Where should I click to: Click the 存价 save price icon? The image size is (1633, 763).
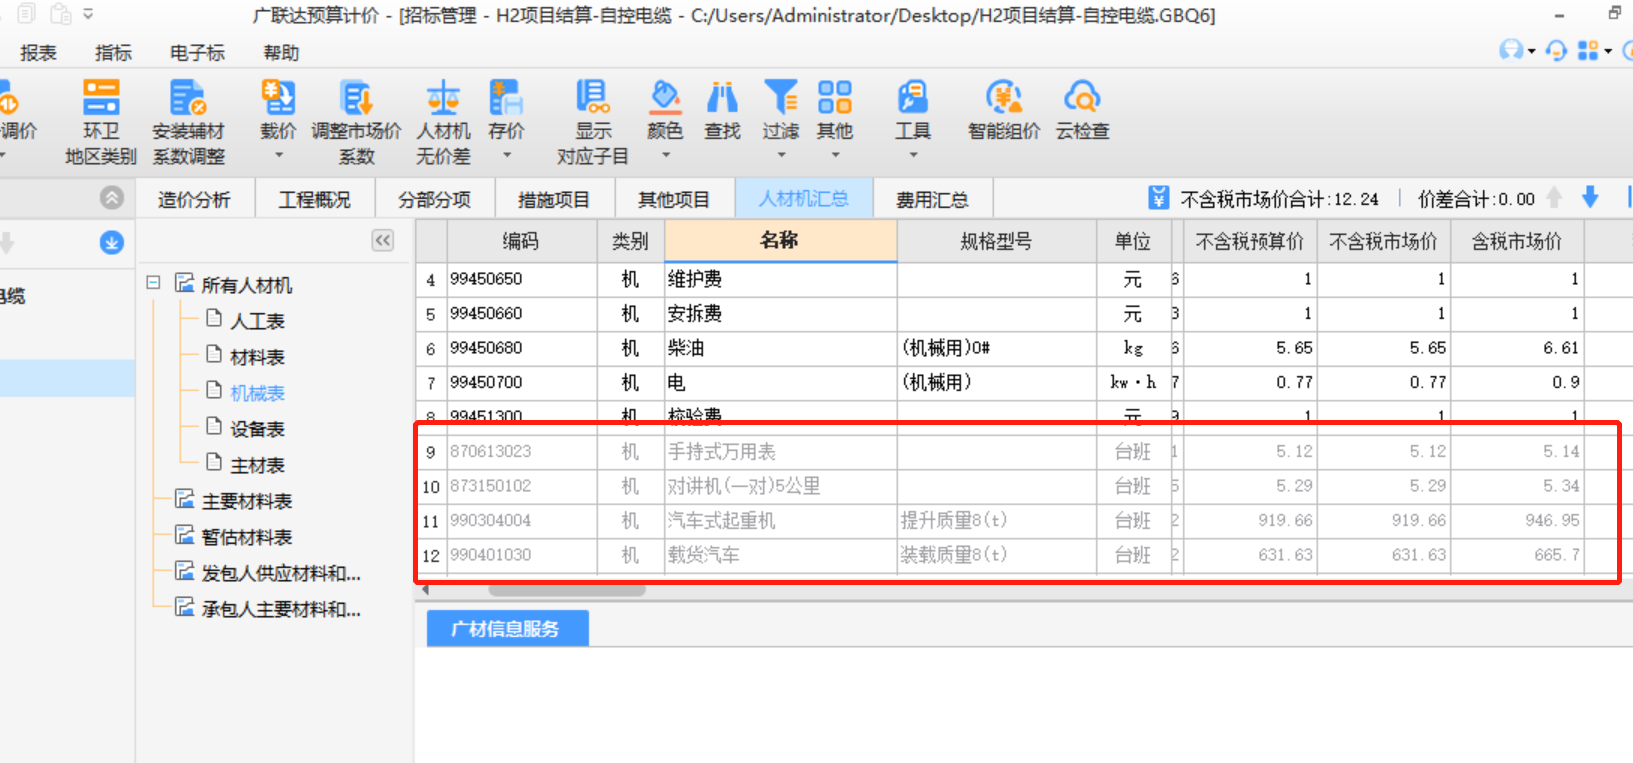pyautogui.click(x=506, y=98)
